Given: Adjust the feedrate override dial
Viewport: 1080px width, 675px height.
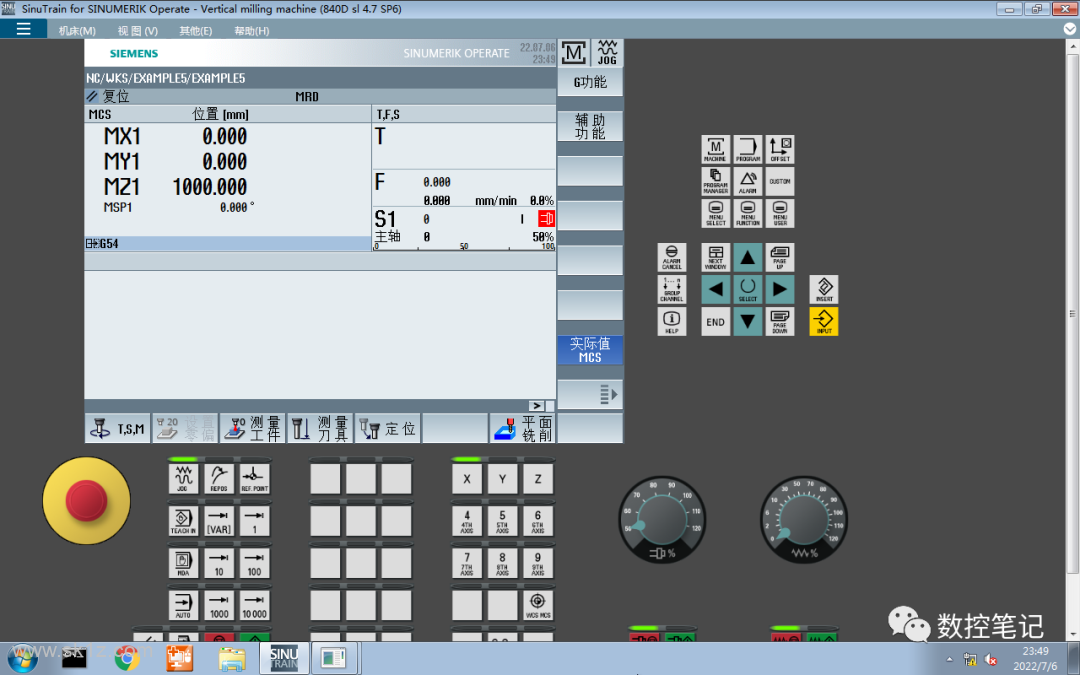Looking at the screenshot, I should click(x=804, y=521).
